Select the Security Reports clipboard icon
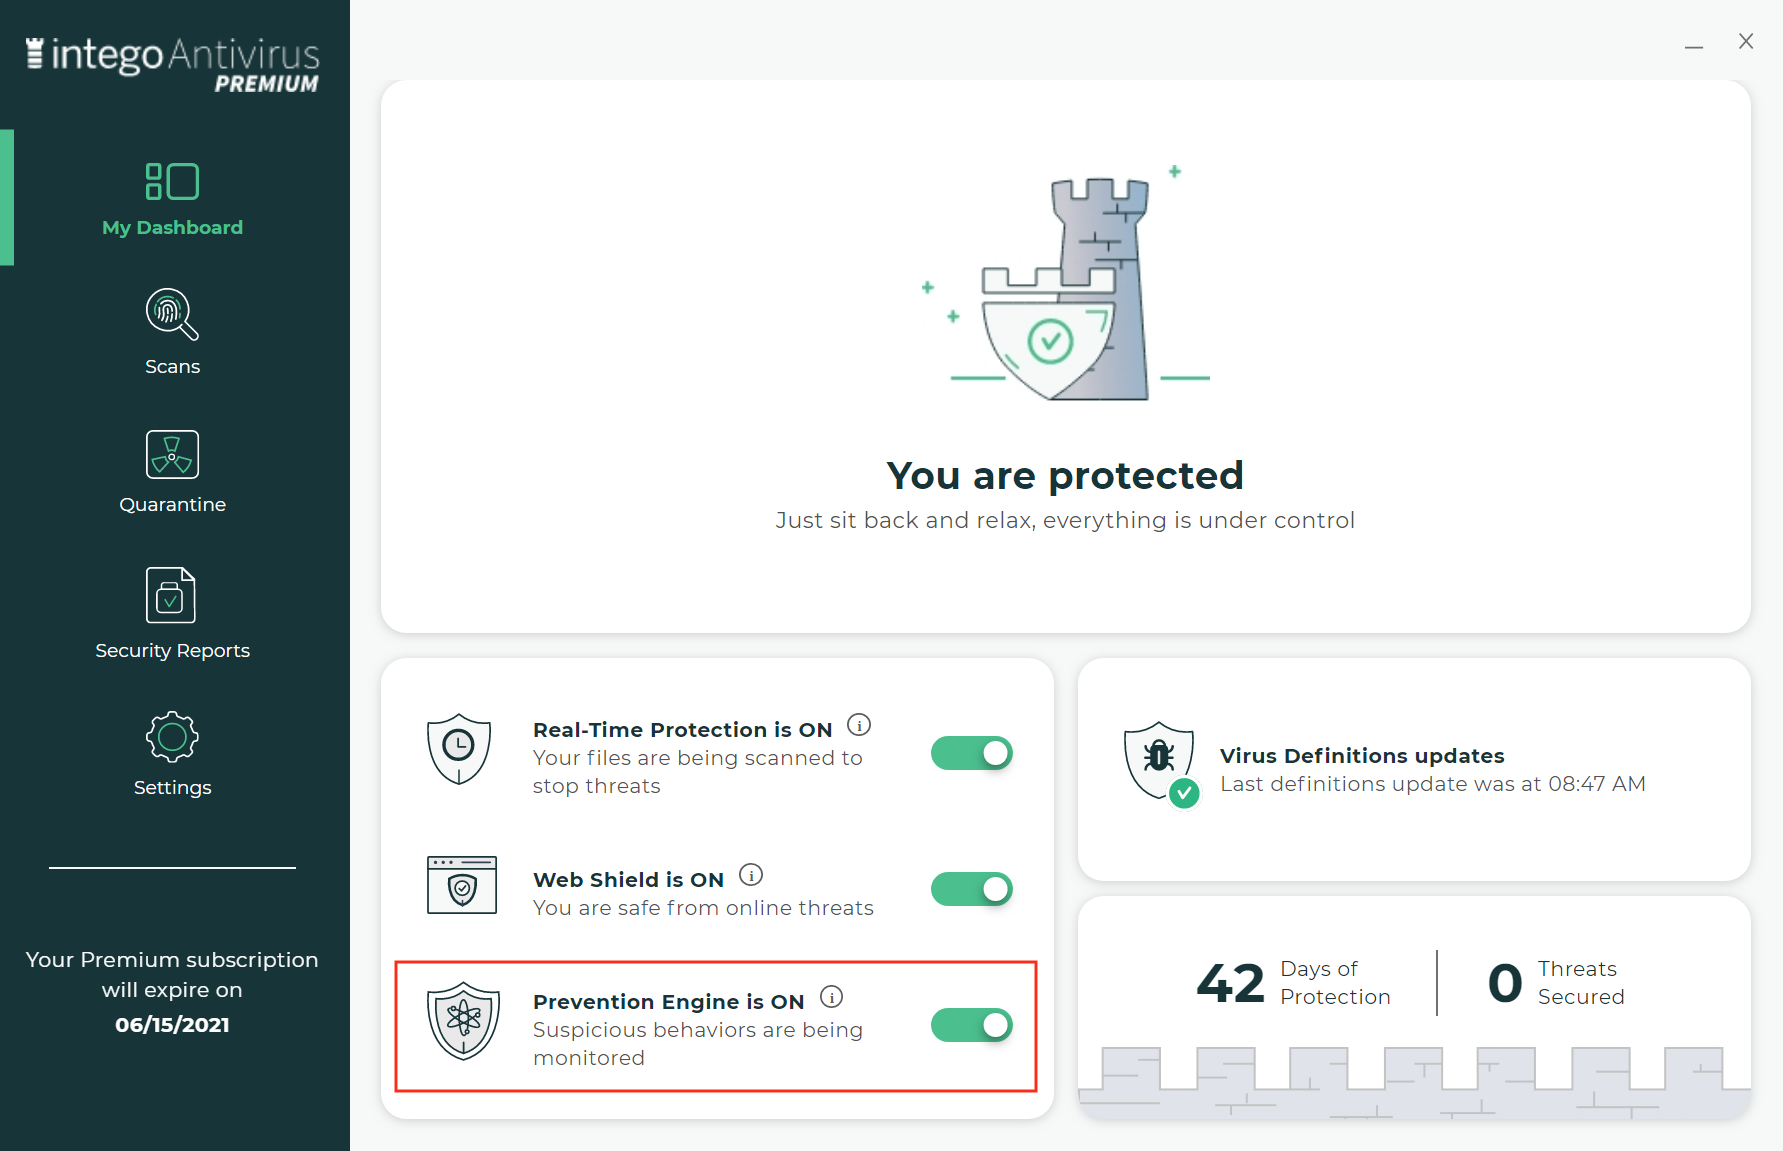This screenshot has height=1151, width=1783. point(171,595)
